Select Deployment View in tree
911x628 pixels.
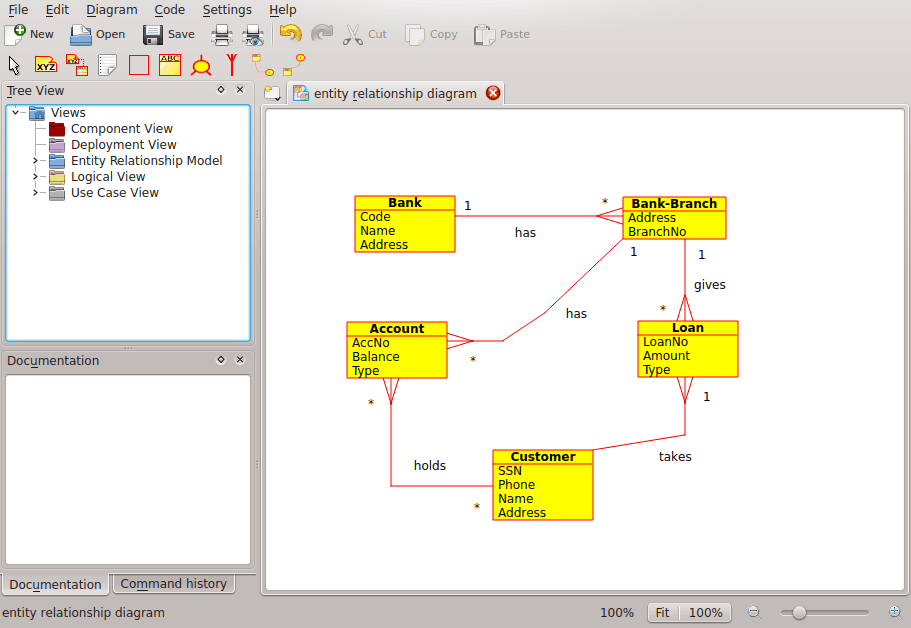[123, 145]
